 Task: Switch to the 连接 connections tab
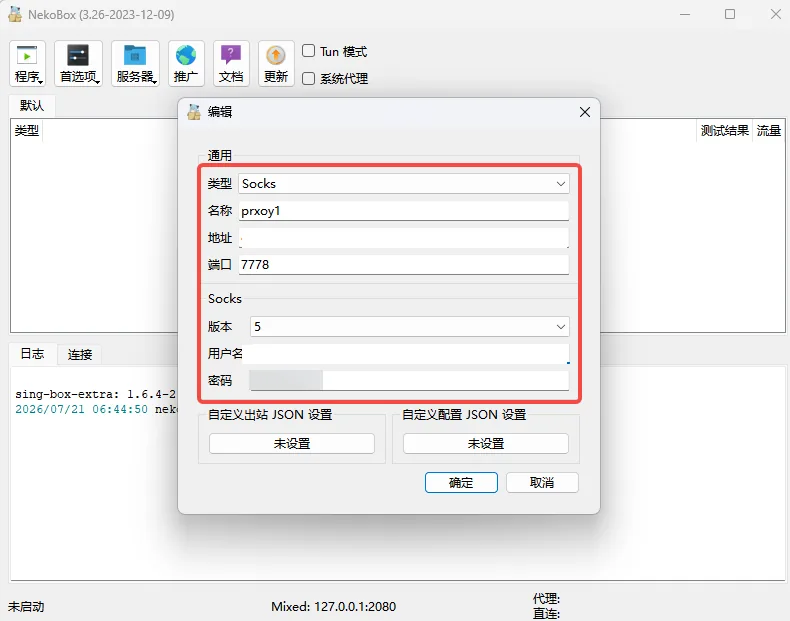(80, 355)
